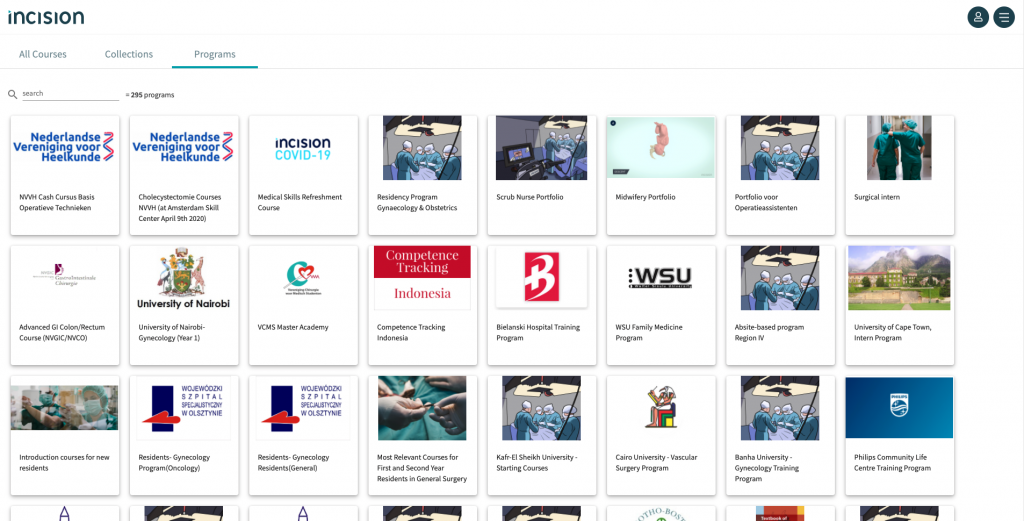Click the WSU logo image
The image size is (1024, 521).
[660, 278]
